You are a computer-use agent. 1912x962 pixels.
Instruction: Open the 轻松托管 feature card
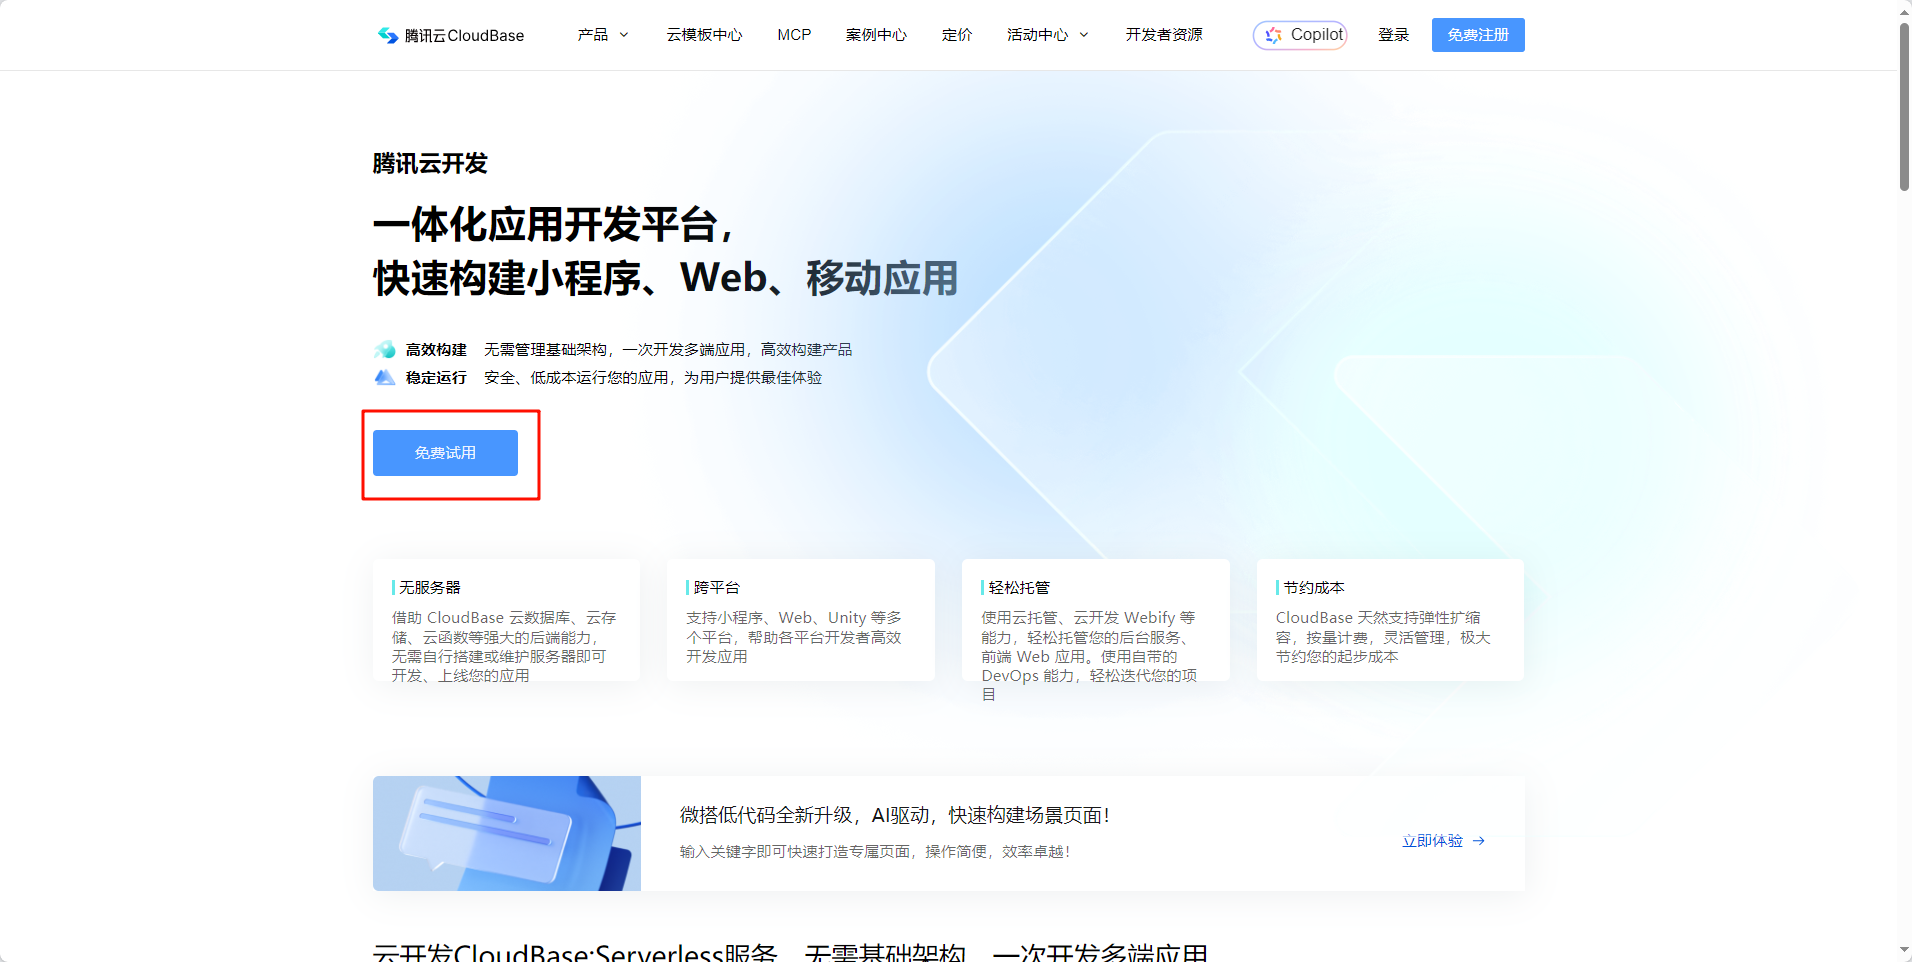coord(1096,620)
